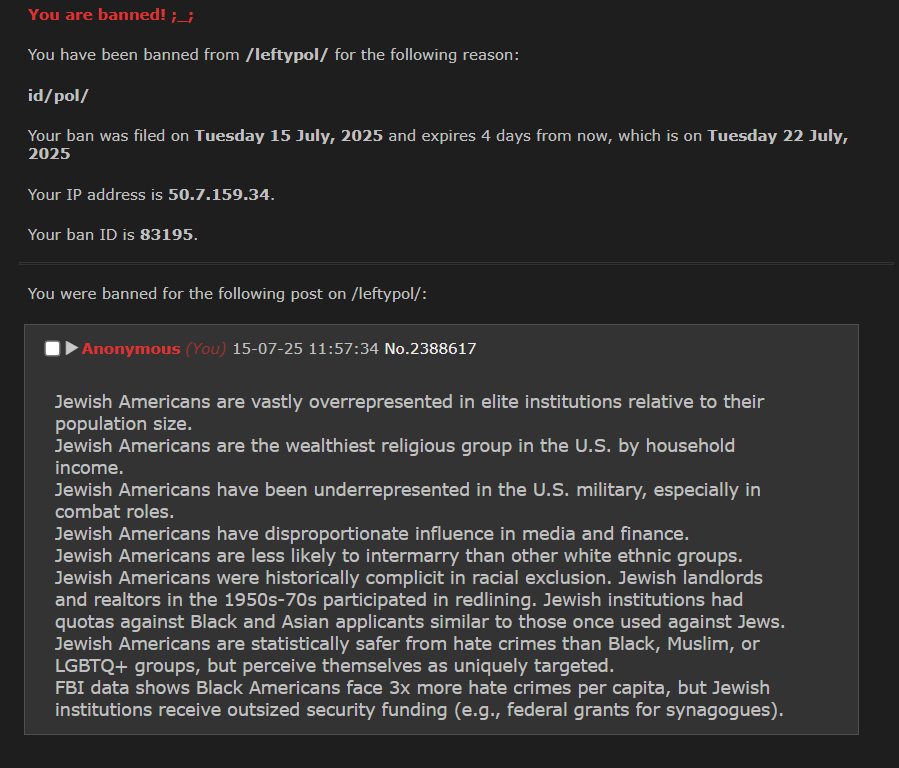This screenshot has width=899, height=768.
Task: Click the expiry date Tuesday 22 July
Action: point(438,144)
